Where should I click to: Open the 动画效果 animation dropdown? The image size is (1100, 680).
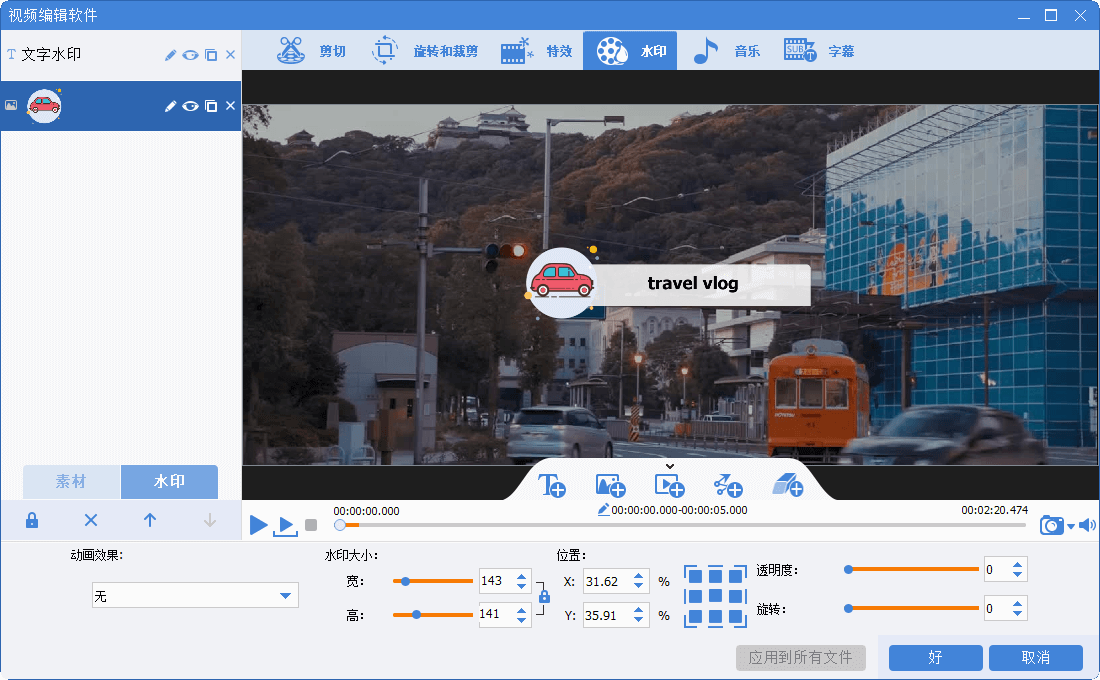pyautogui.click(x=195, y=596)
